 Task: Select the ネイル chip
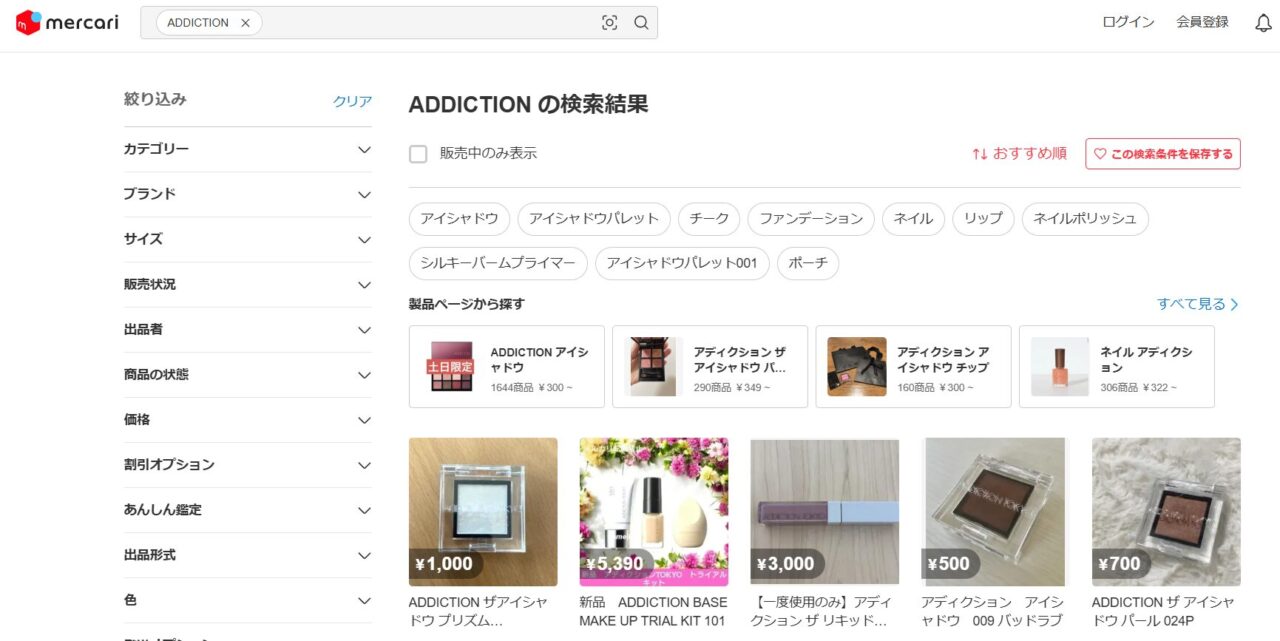point(913,219)
